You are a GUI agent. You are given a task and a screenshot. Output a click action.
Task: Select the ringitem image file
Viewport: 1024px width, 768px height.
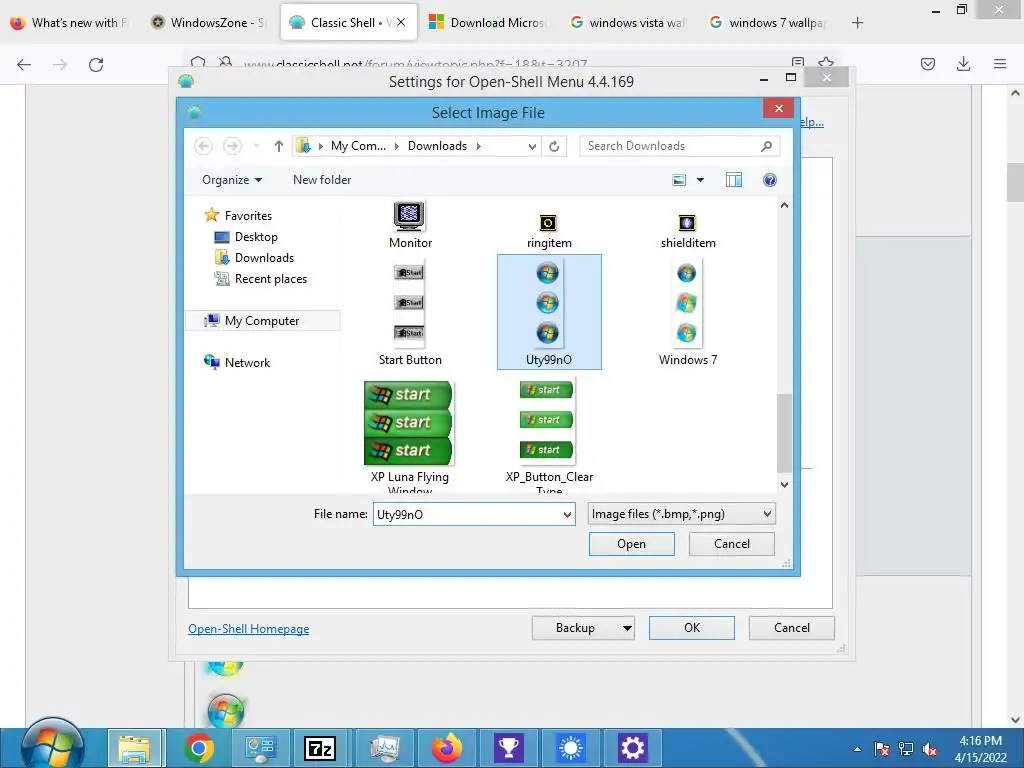pyautogui.click(x=549, y=231)
